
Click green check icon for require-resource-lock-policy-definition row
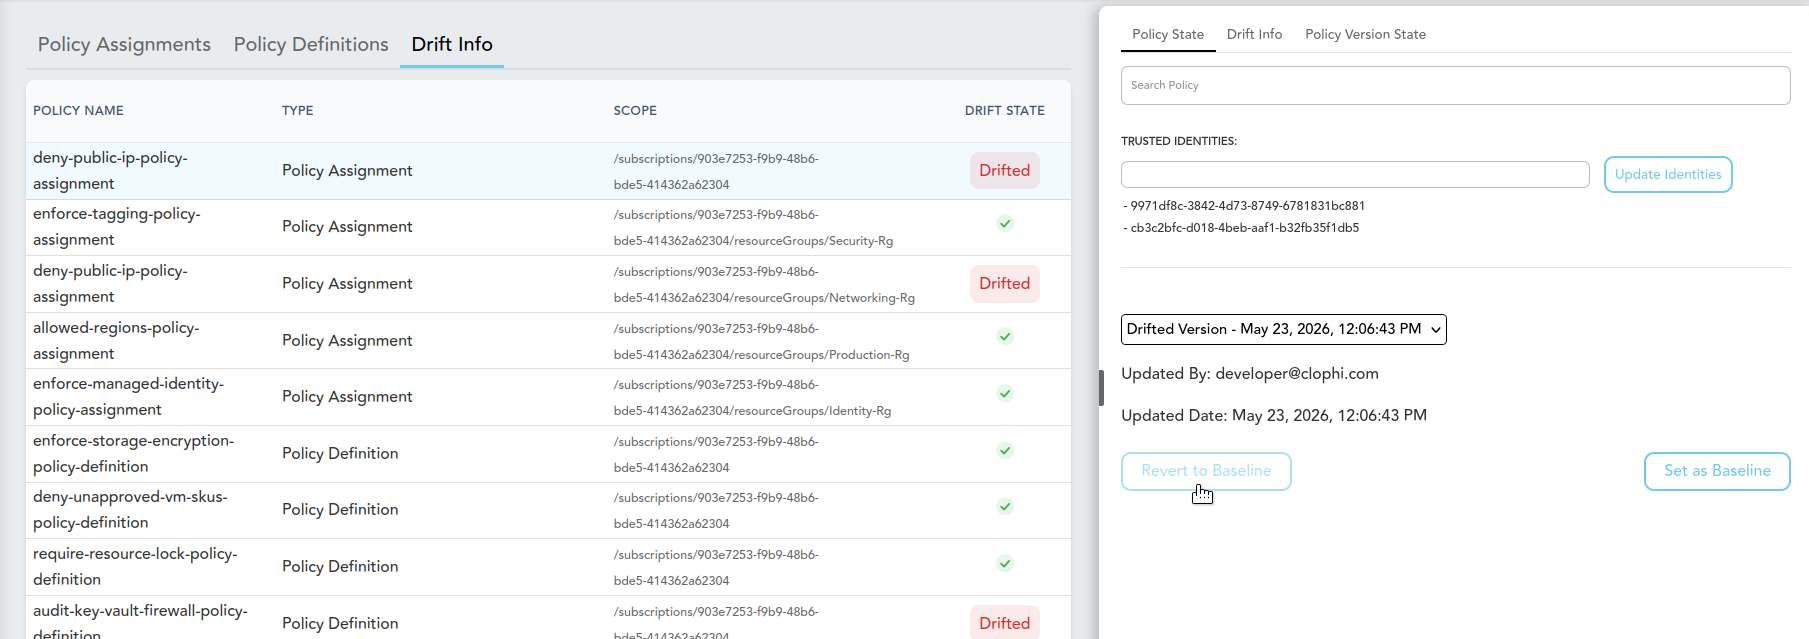coord(1005,564)
